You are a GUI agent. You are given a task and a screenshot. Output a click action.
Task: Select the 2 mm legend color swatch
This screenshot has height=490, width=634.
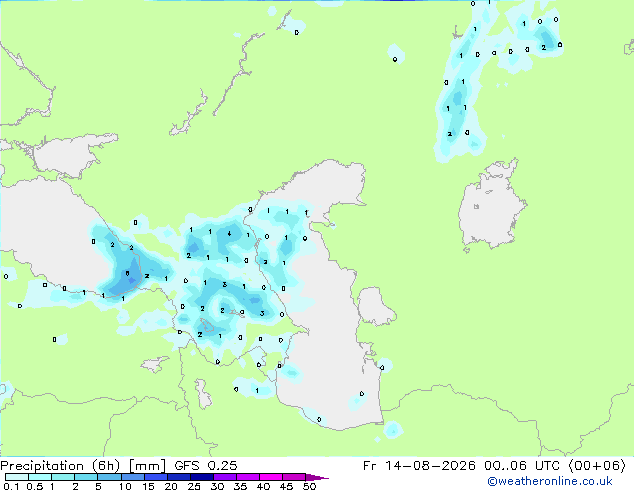pyautogui.click(x=86, y=477)
